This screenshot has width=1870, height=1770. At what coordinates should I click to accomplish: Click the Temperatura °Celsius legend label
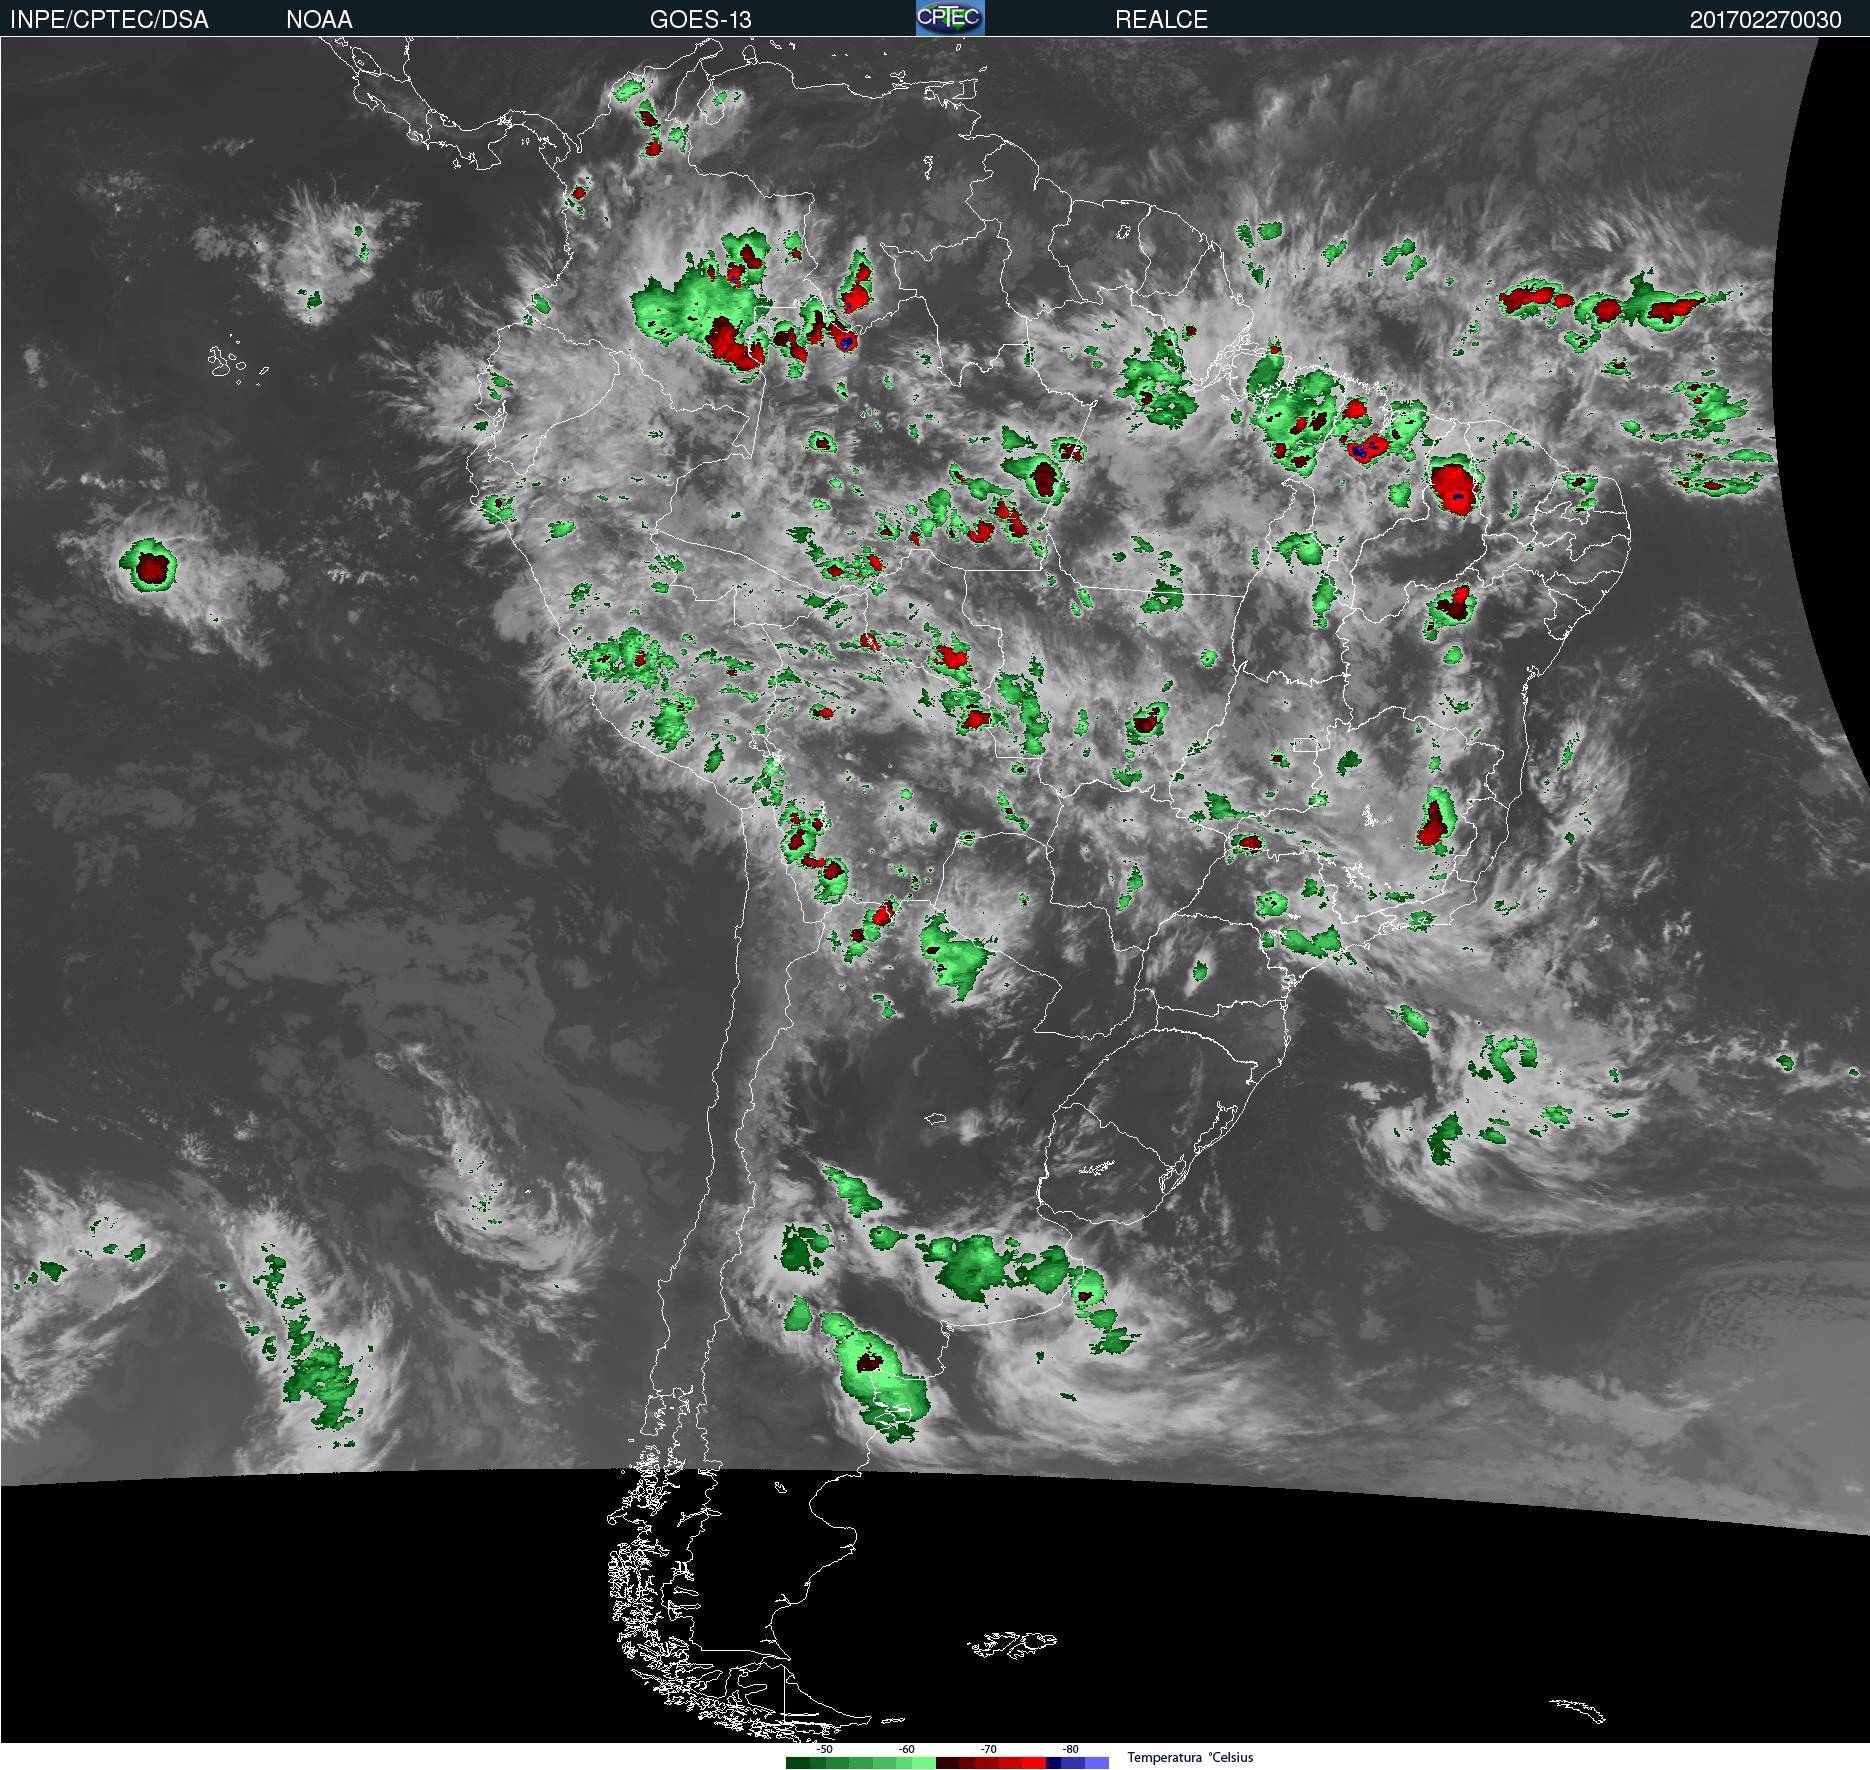click(1190, 1757)
